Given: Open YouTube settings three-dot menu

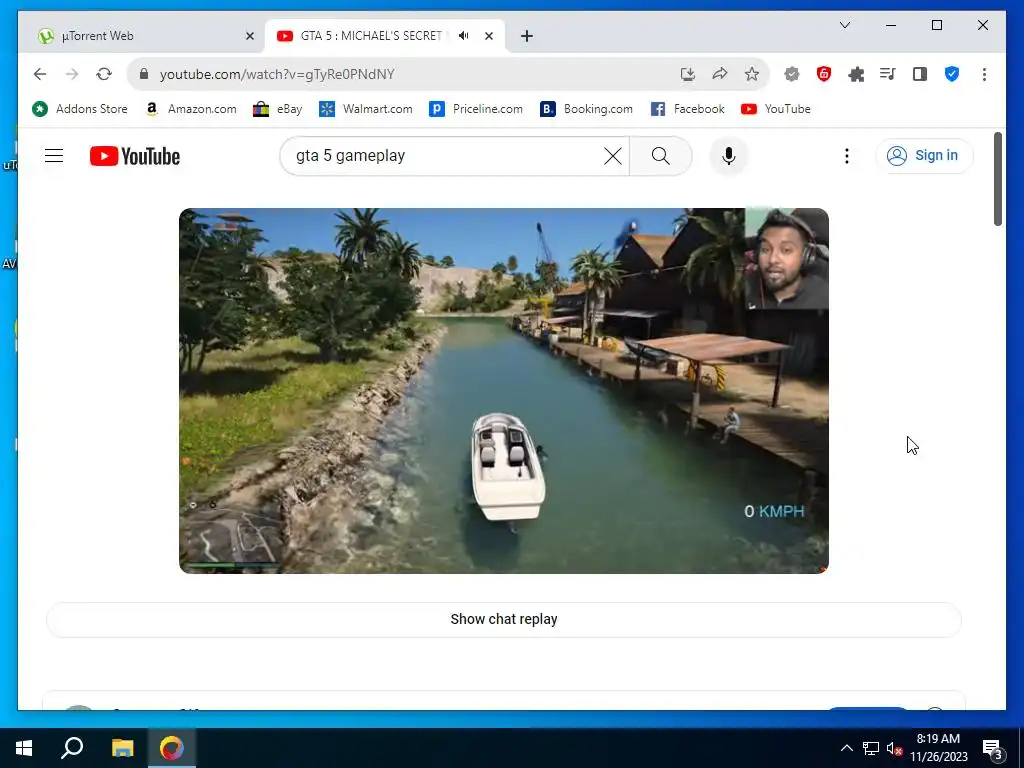Looking at the screenshot, I should (x=846, y=156).
